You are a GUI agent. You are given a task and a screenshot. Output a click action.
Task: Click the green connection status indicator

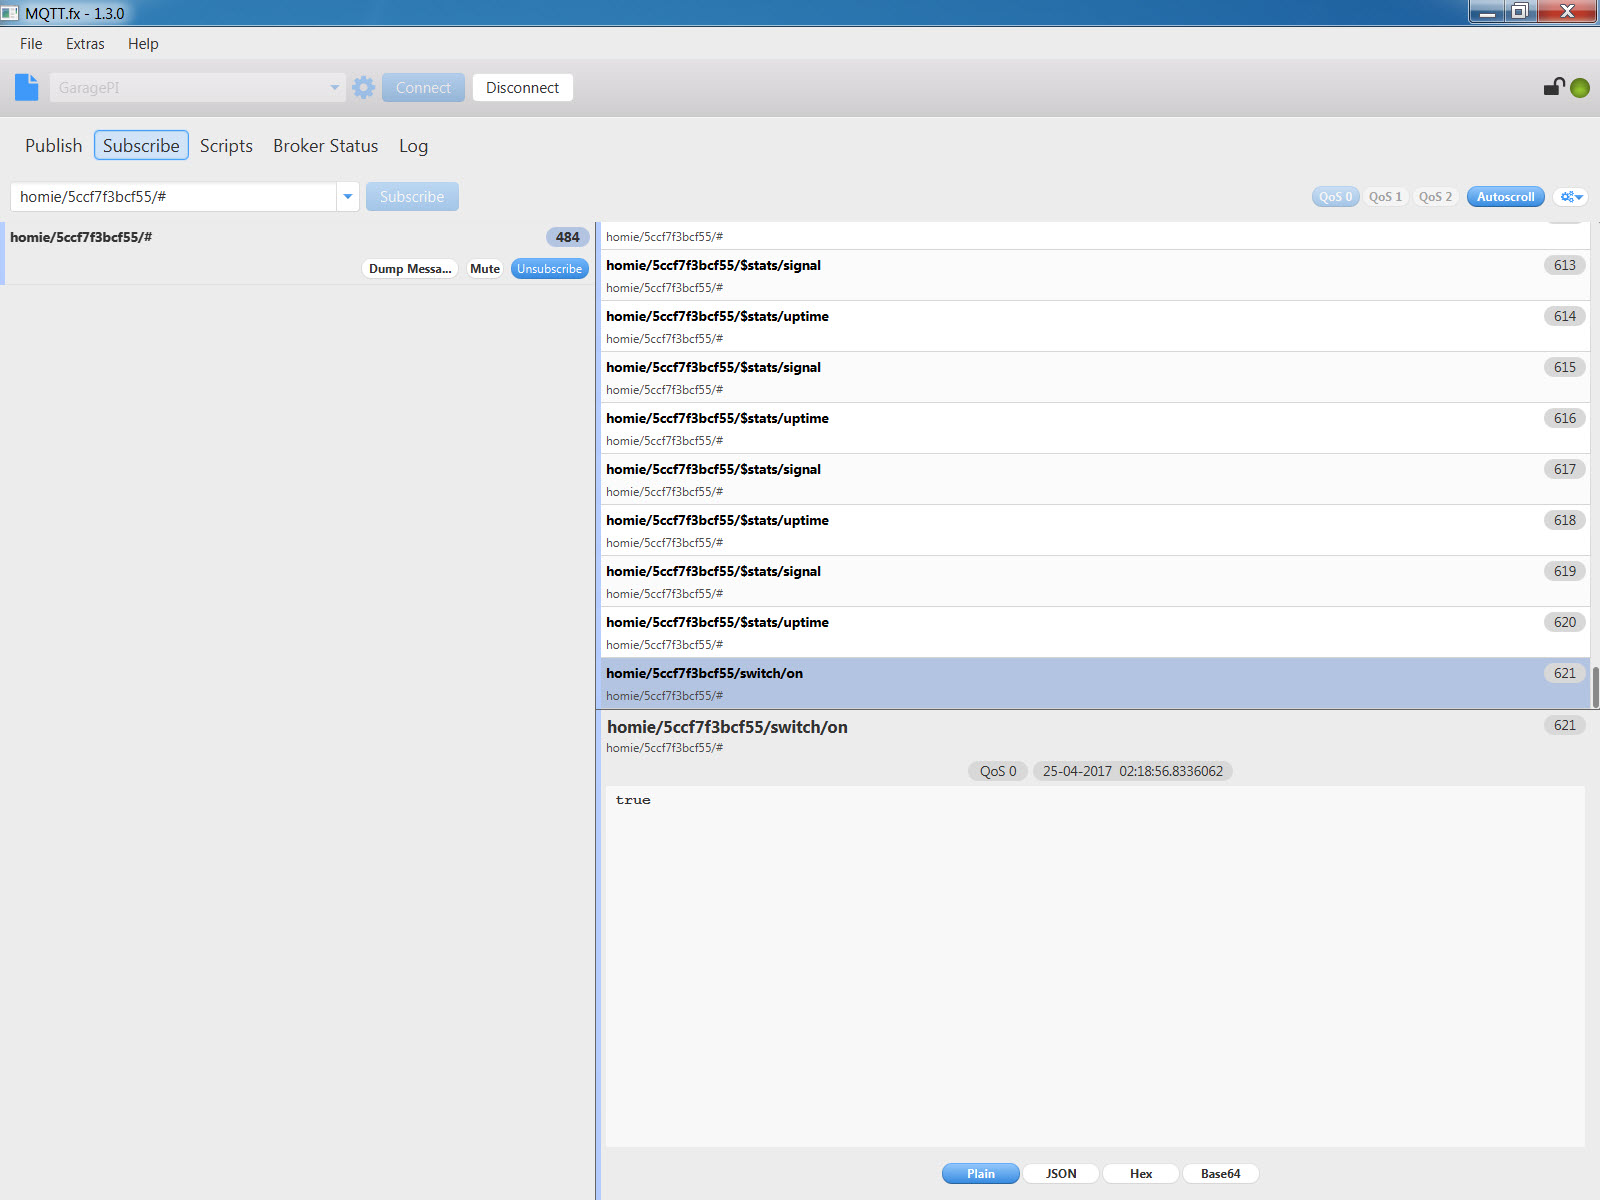pos(1580,87)
